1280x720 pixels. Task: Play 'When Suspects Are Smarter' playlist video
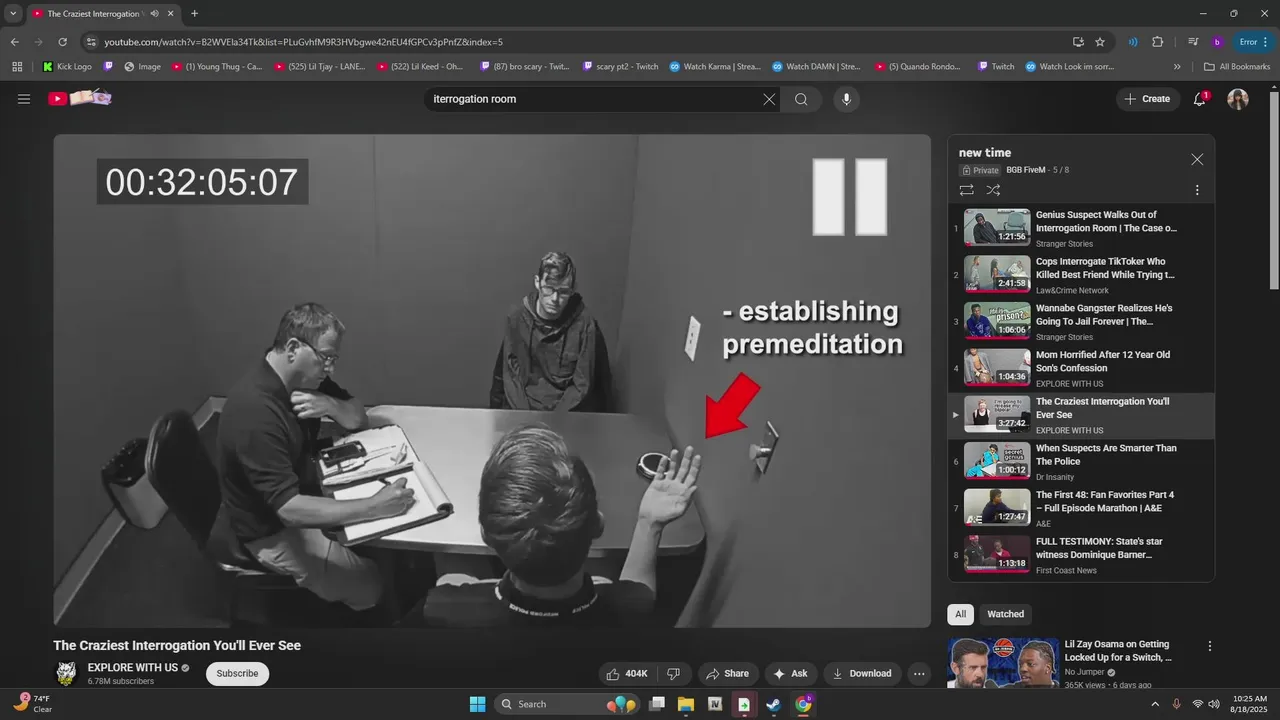point(1081,461)
